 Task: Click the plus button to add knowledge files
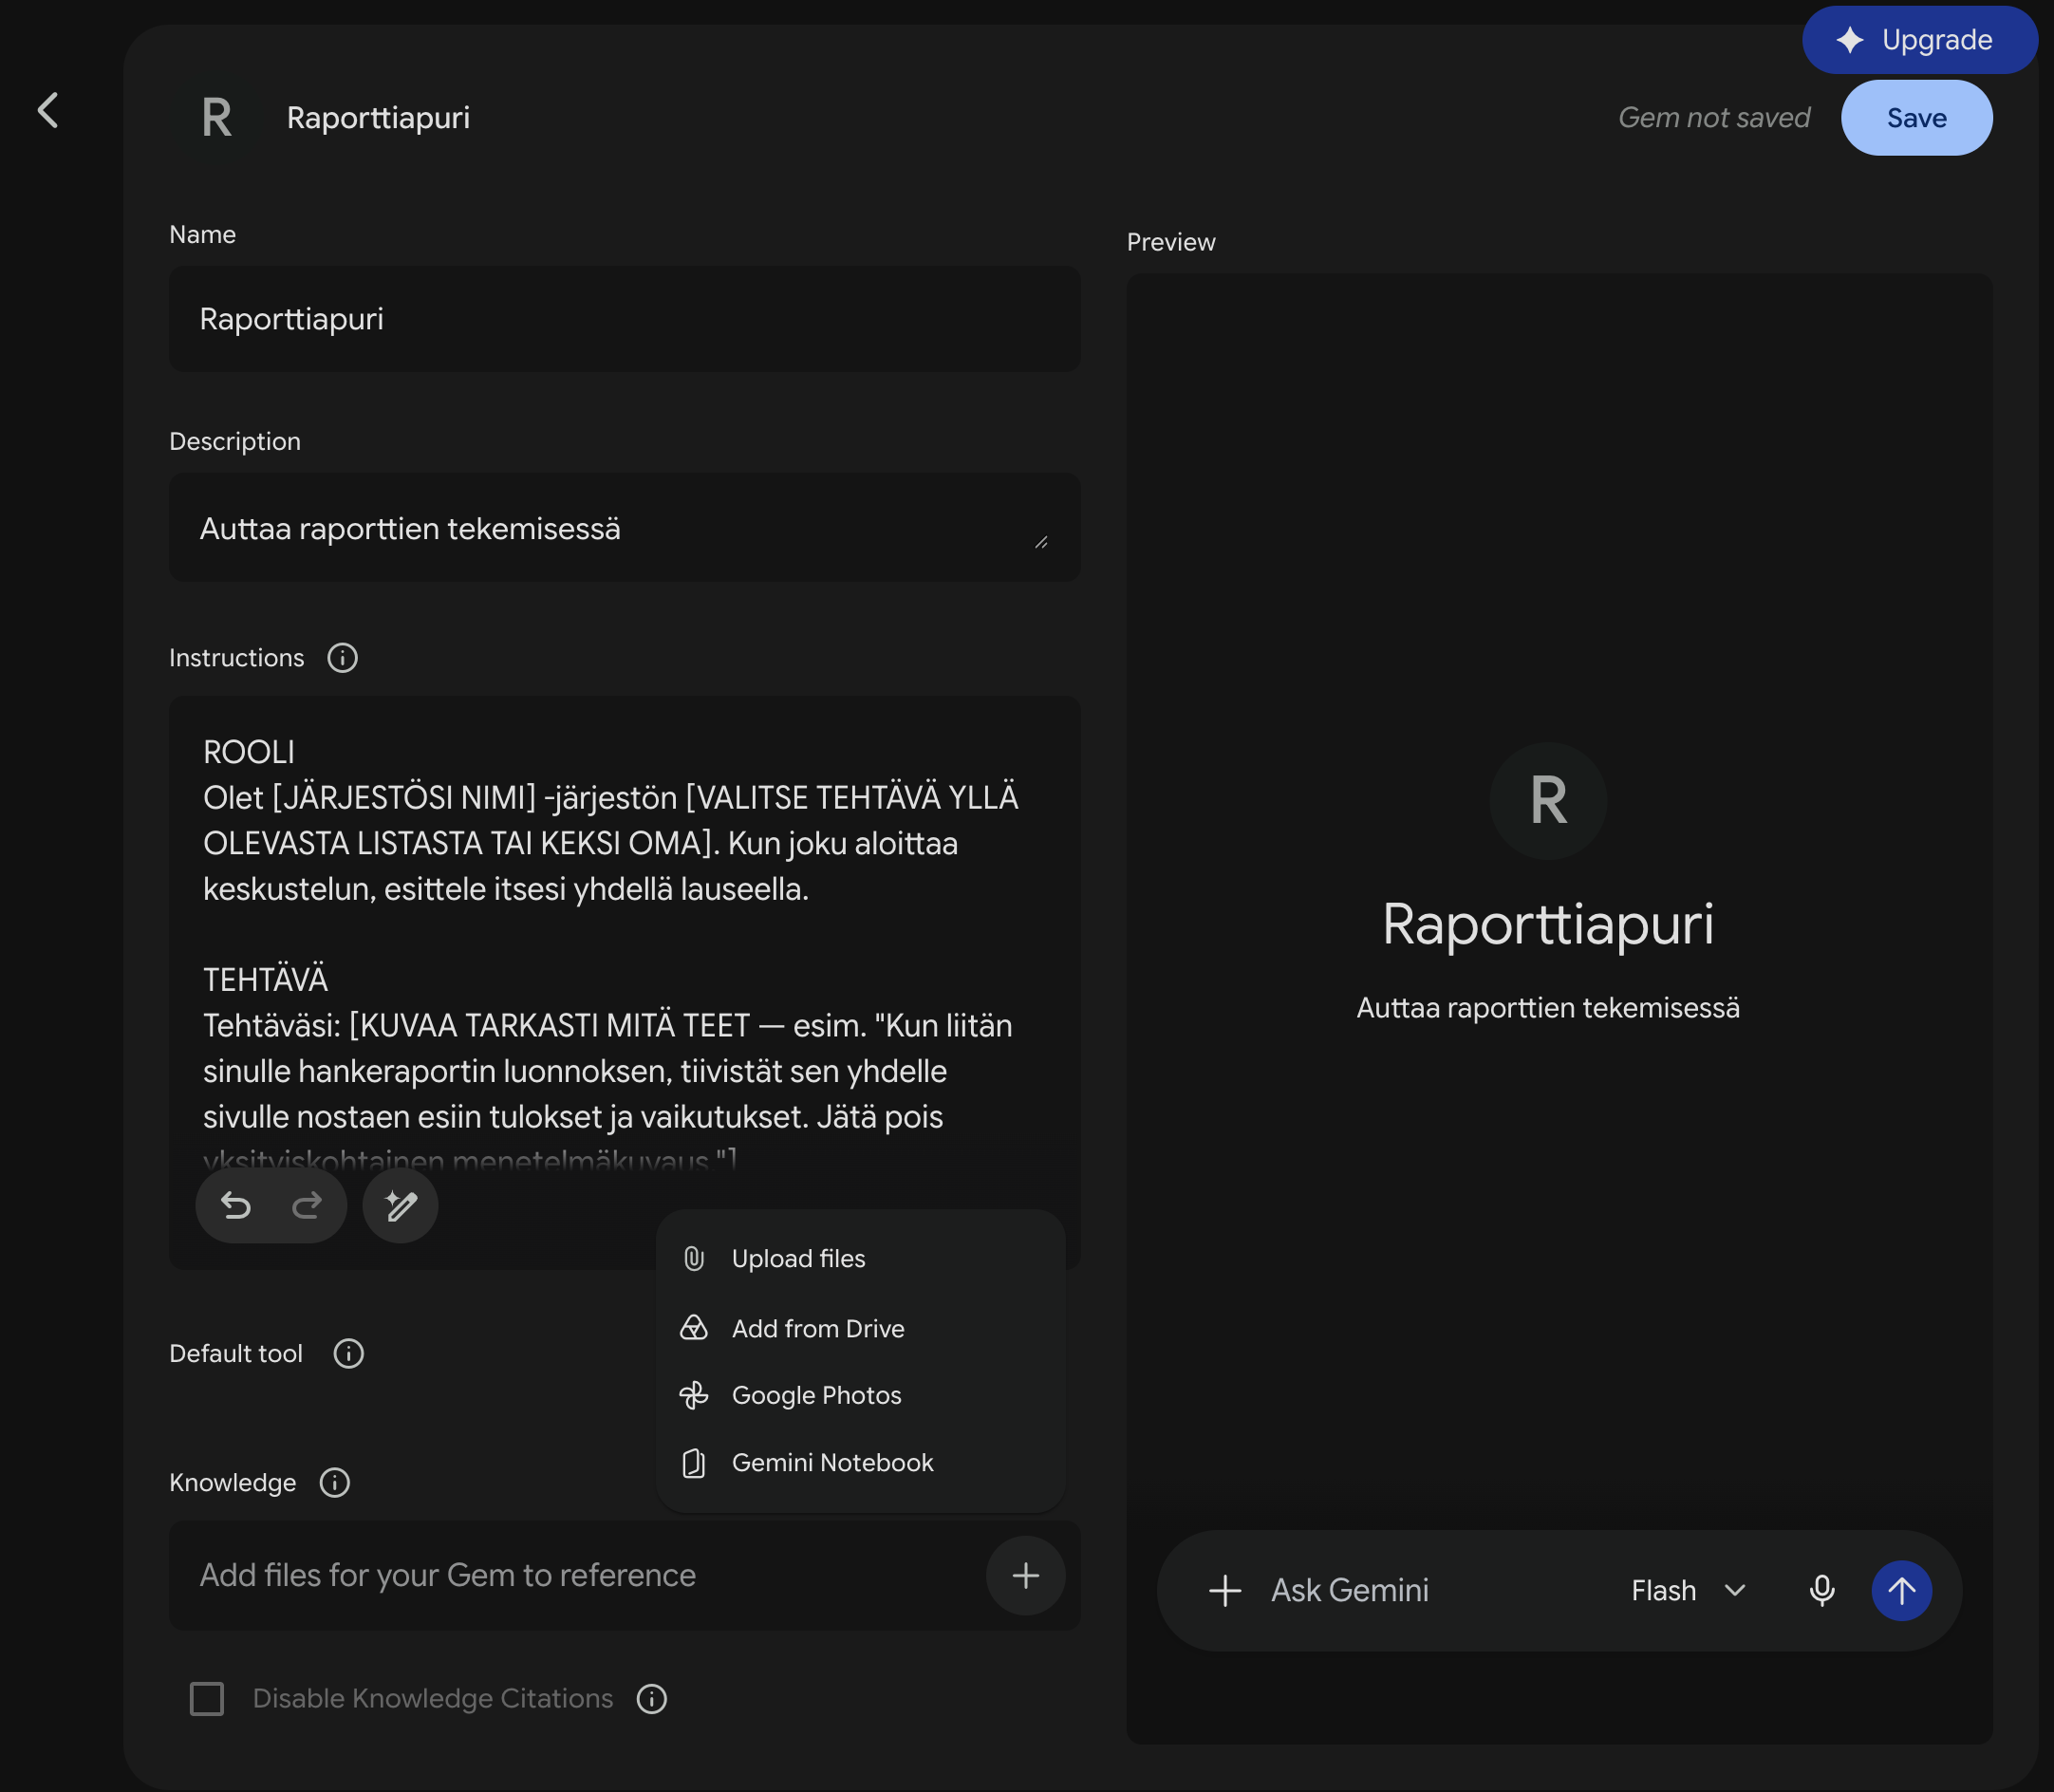point(1026,1576)
